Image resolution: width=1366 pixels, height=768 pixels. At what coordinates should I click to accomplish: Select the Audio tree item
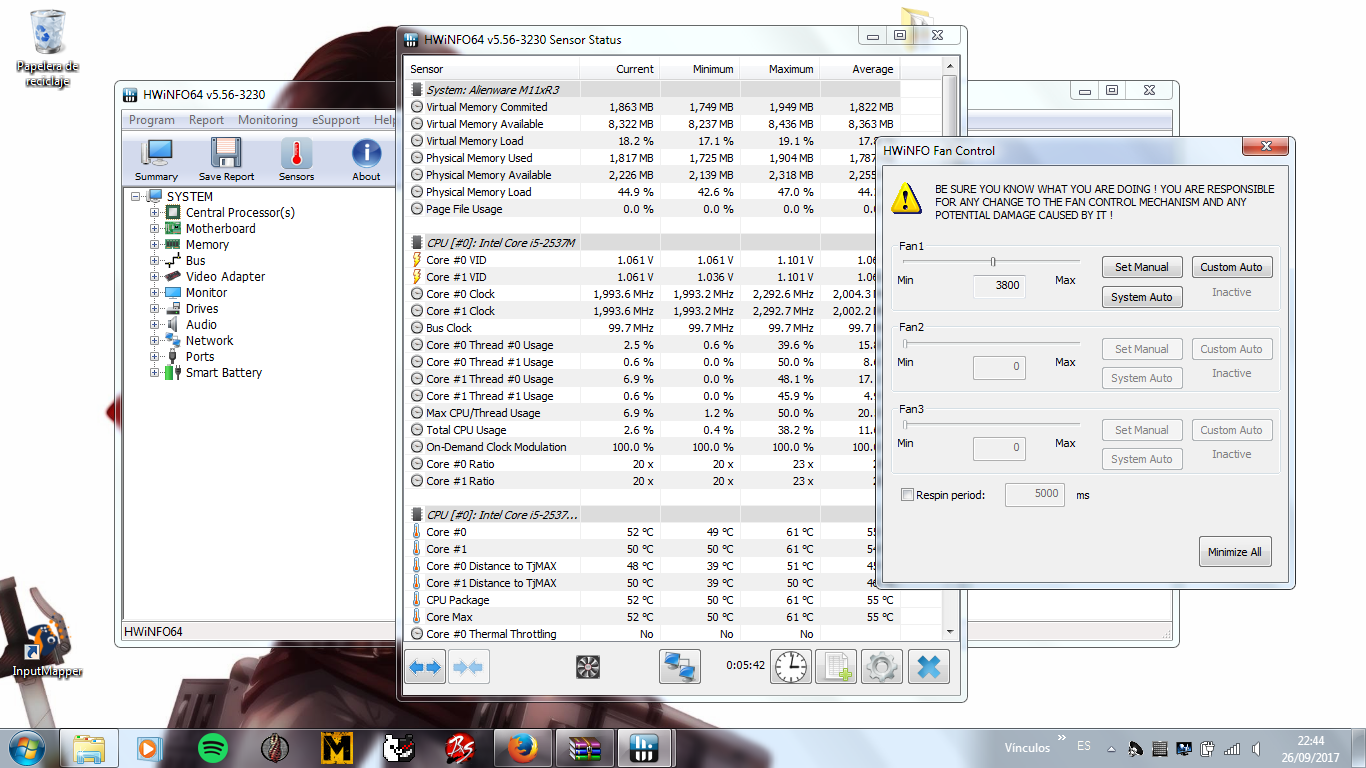pyautogui.click(x=201, y=324)
